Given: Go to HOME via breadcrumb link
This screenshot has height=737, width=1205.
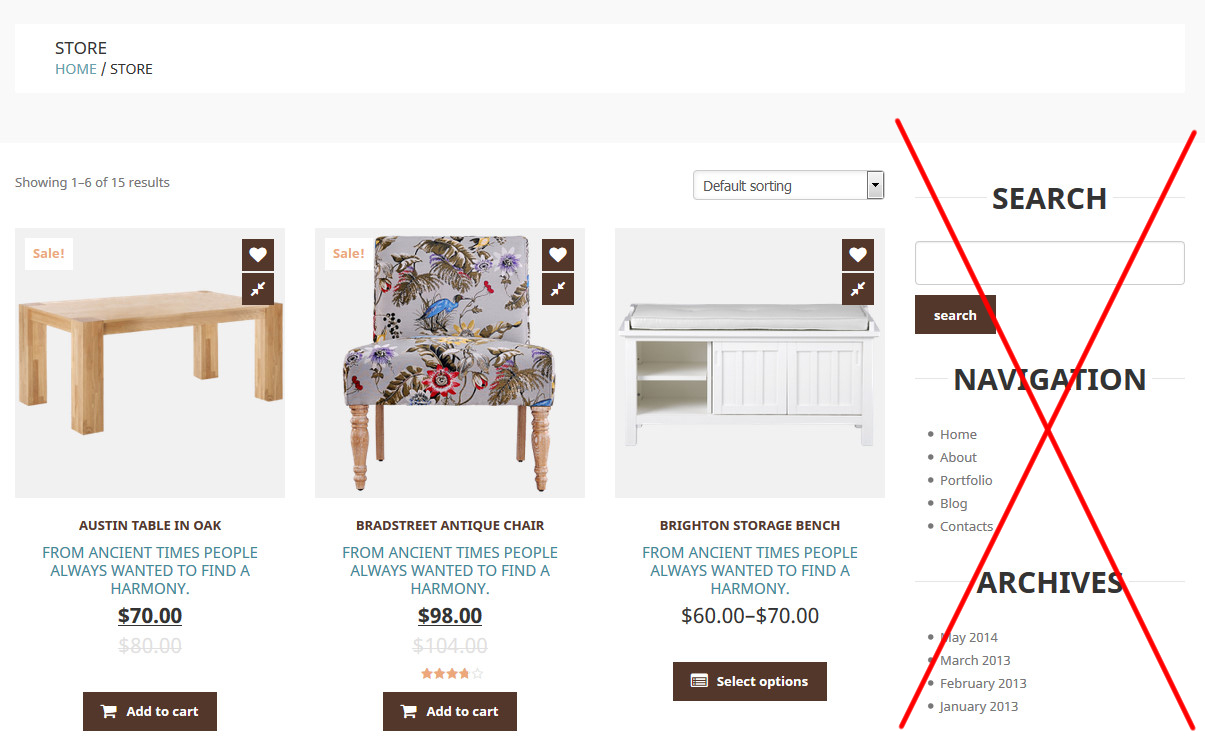Looking at the screenshot, I should click(76, 69).
